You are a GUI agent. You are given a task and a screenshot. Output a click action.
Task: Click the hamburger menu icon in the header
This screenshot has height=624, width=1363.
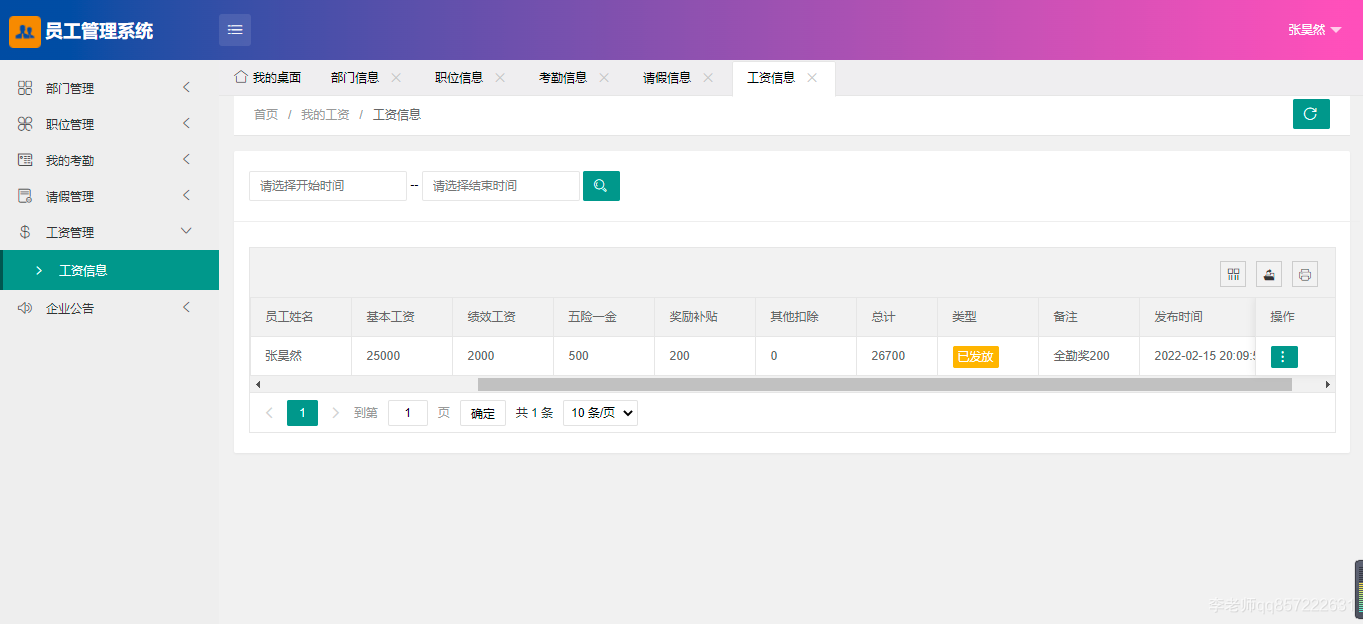[x=234, y=29]
